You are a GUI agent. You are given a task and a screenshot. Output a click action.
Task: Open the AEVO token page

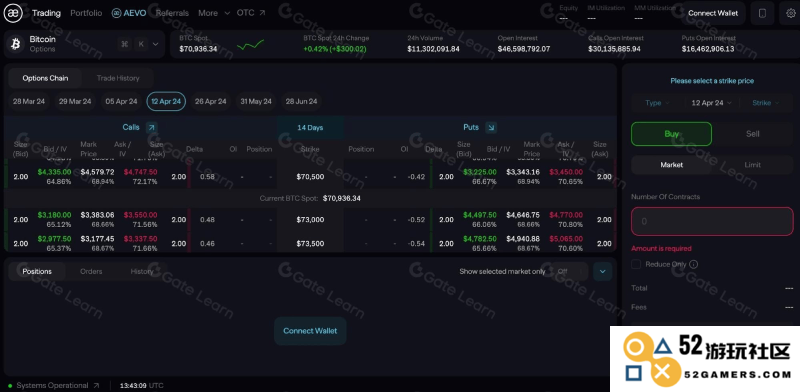pyautogui.click(x=129, y=13)
